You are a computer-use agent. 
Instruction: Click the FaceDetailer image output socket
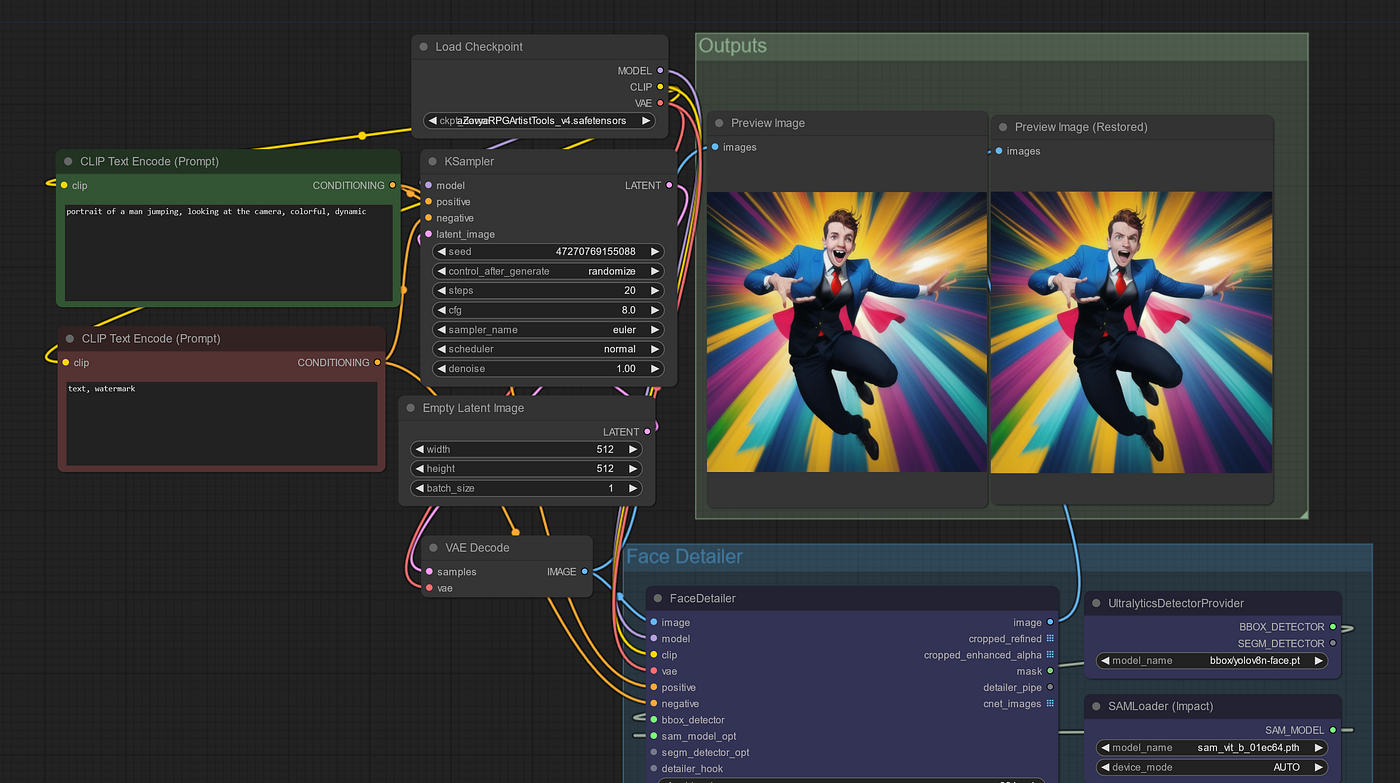point(1050,622)
